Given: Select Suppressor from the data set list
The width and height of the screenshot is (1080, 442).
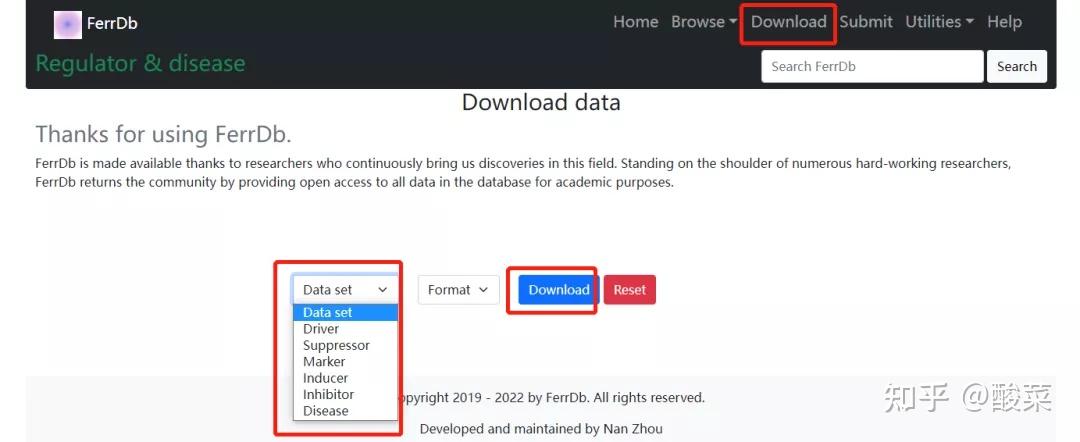Looking at the screenshot, I should 336,345.
